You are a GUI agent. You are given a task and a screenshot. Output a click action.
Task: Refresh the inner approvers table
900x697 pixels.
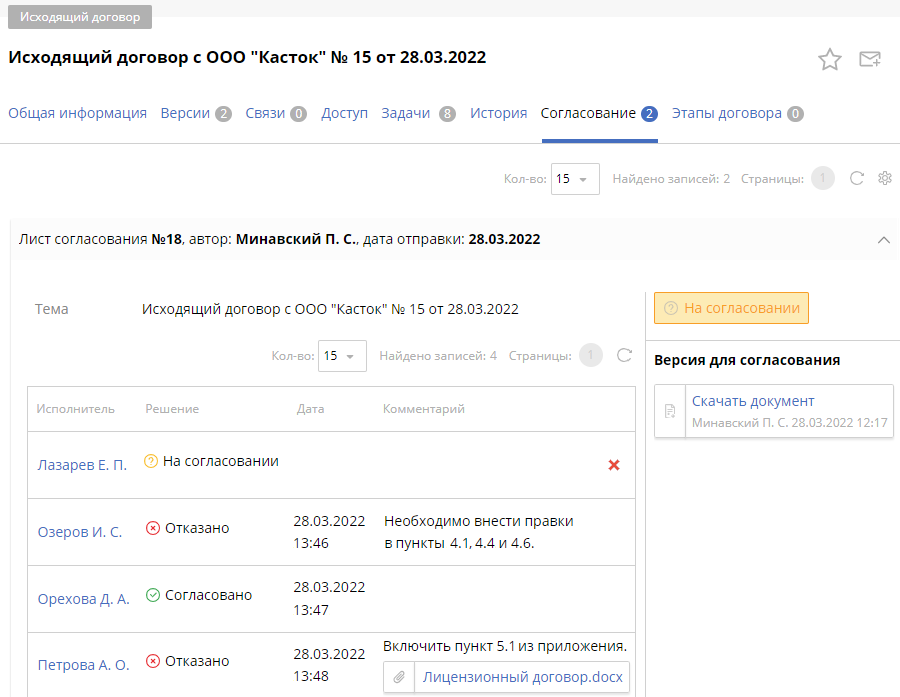click(624, 355)
